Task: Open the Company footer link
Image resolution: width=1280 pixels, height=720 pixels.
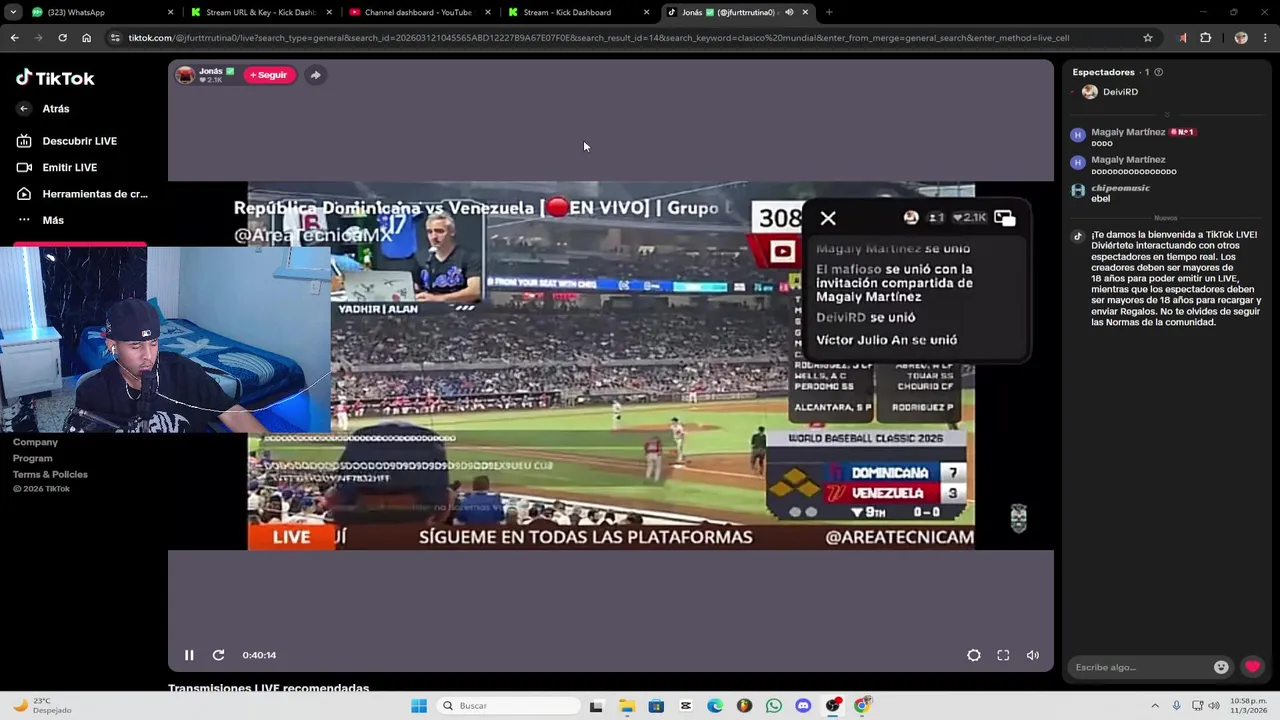Action: pyautogui.click(x=35, y=442)
